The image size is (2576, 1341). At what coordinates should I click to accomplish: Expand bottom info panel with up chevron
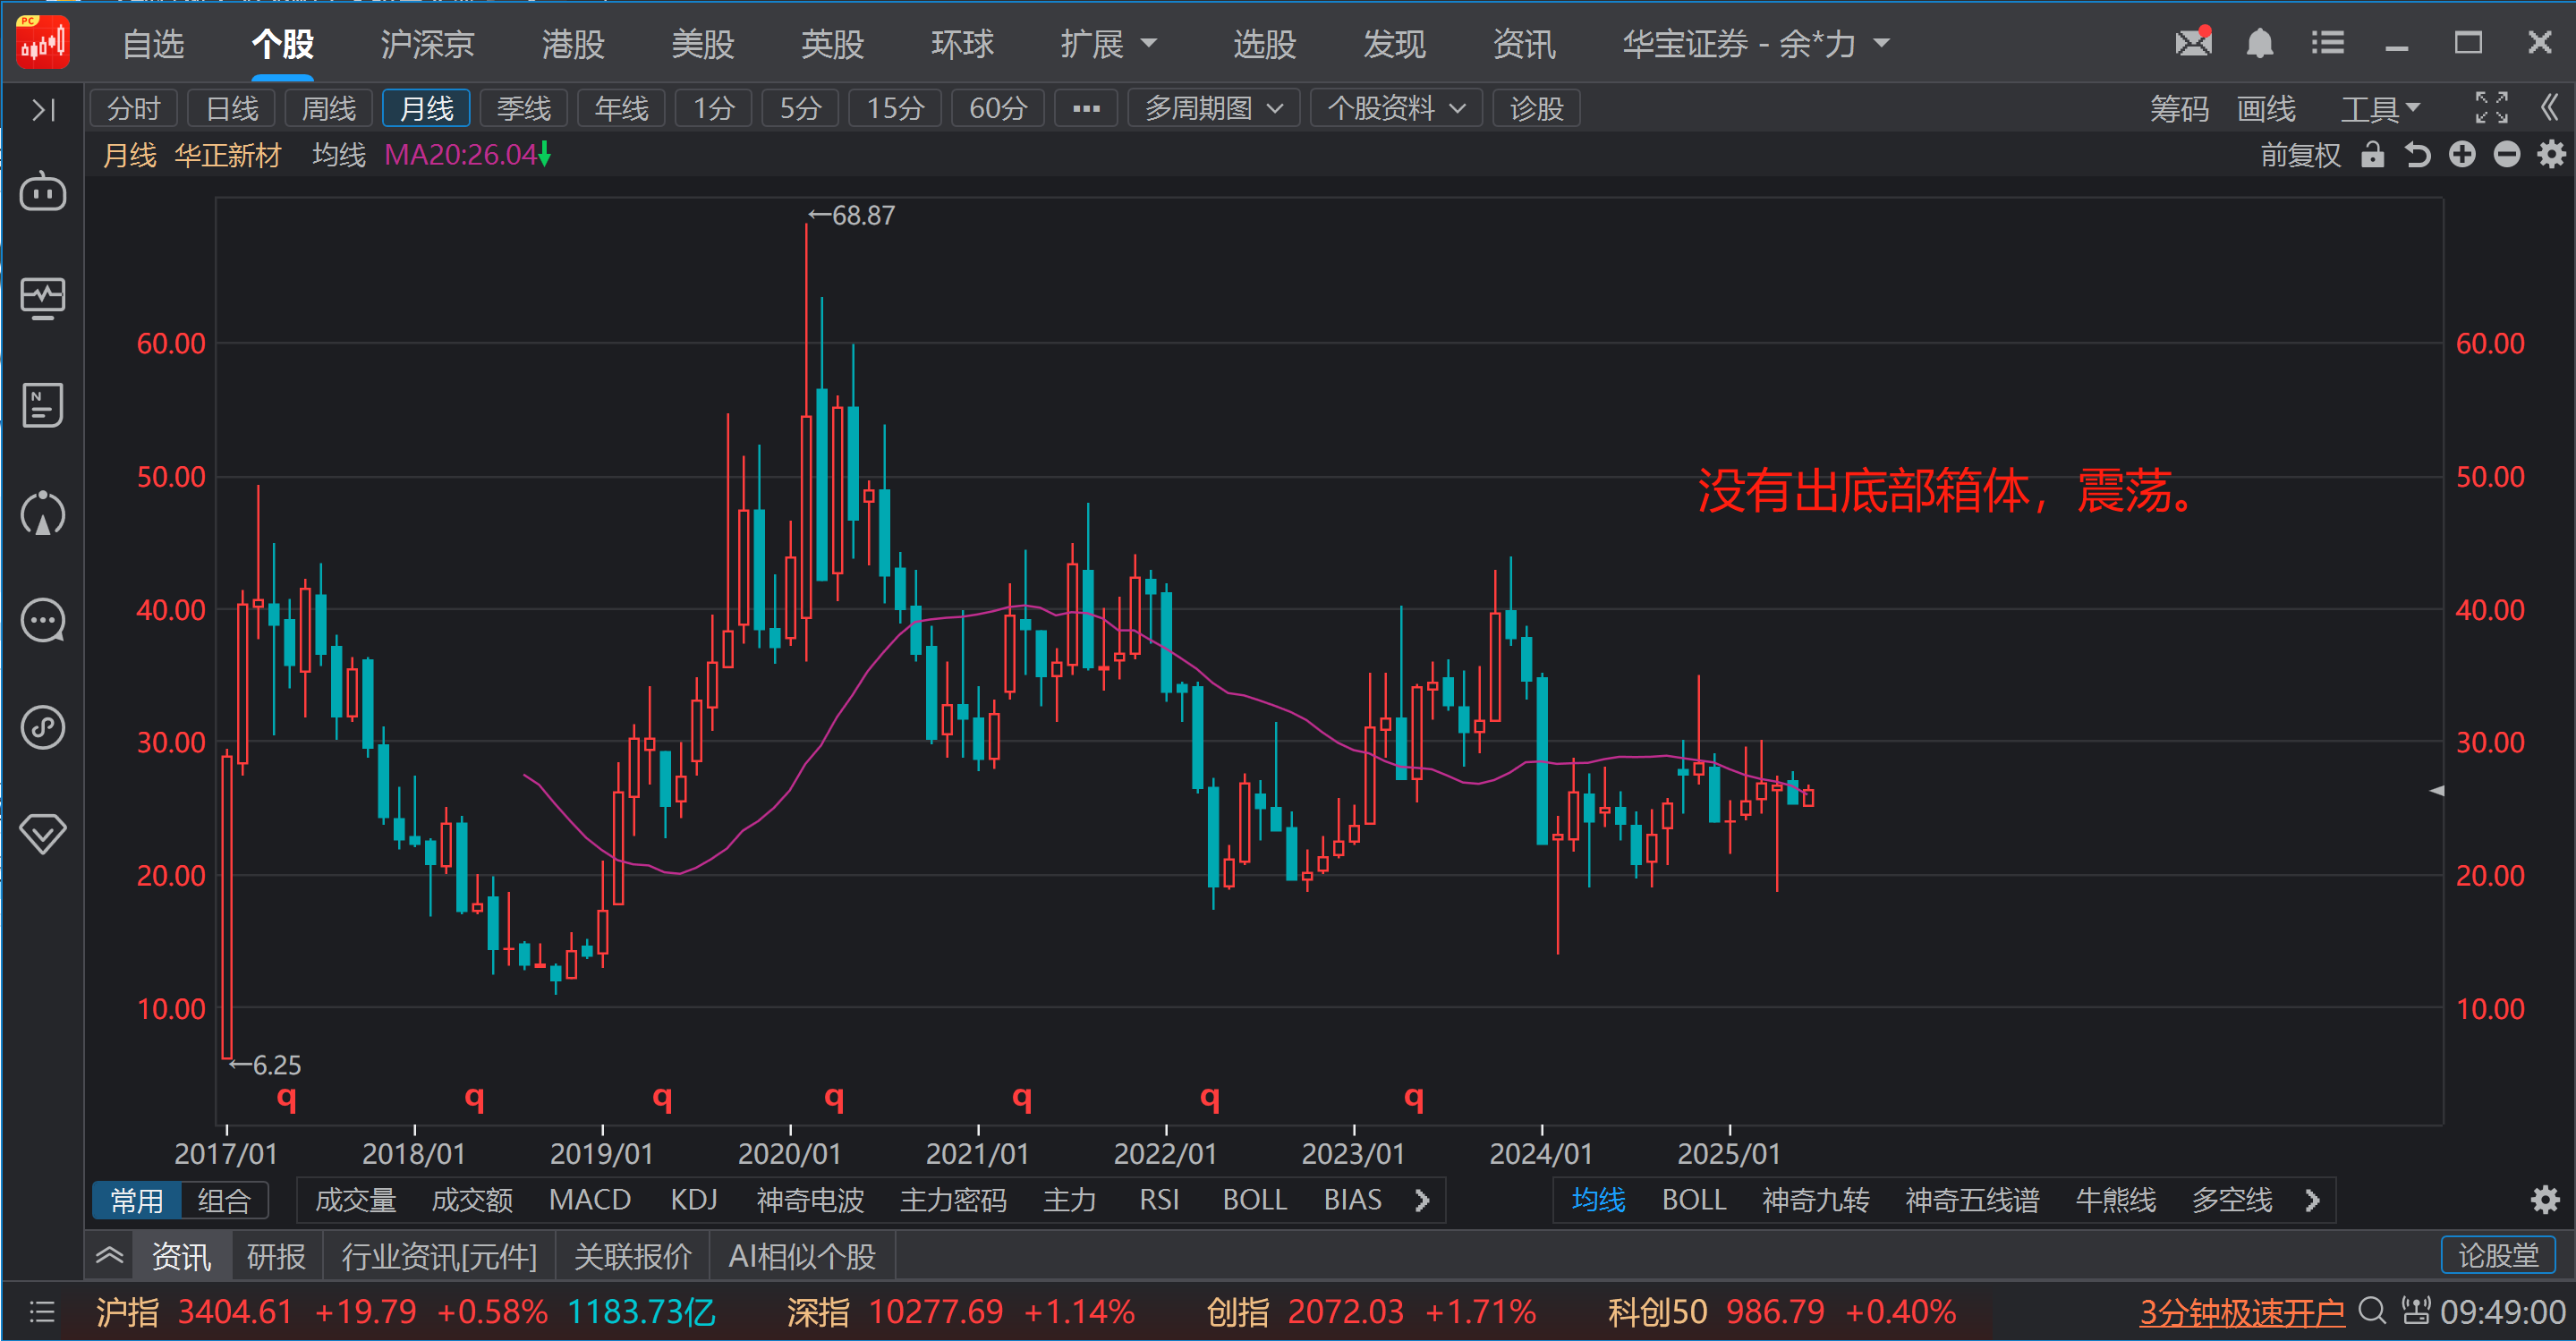pos(109,1255)
